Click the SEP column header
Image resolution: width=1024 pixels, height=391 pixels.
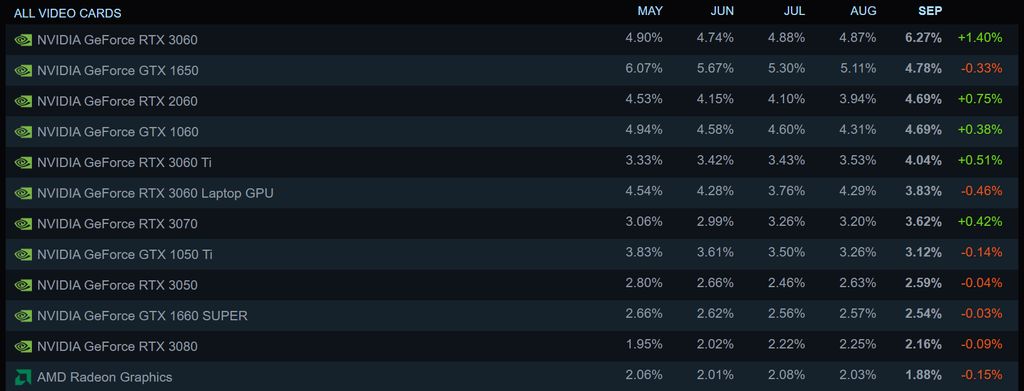pos(930,11)
